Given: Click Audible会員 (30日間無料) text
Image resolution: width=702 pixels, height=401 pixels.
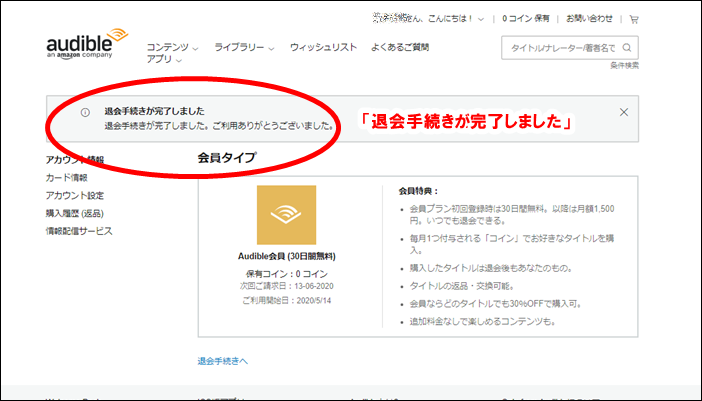Looking at the screenshot, I should [287, 256].
